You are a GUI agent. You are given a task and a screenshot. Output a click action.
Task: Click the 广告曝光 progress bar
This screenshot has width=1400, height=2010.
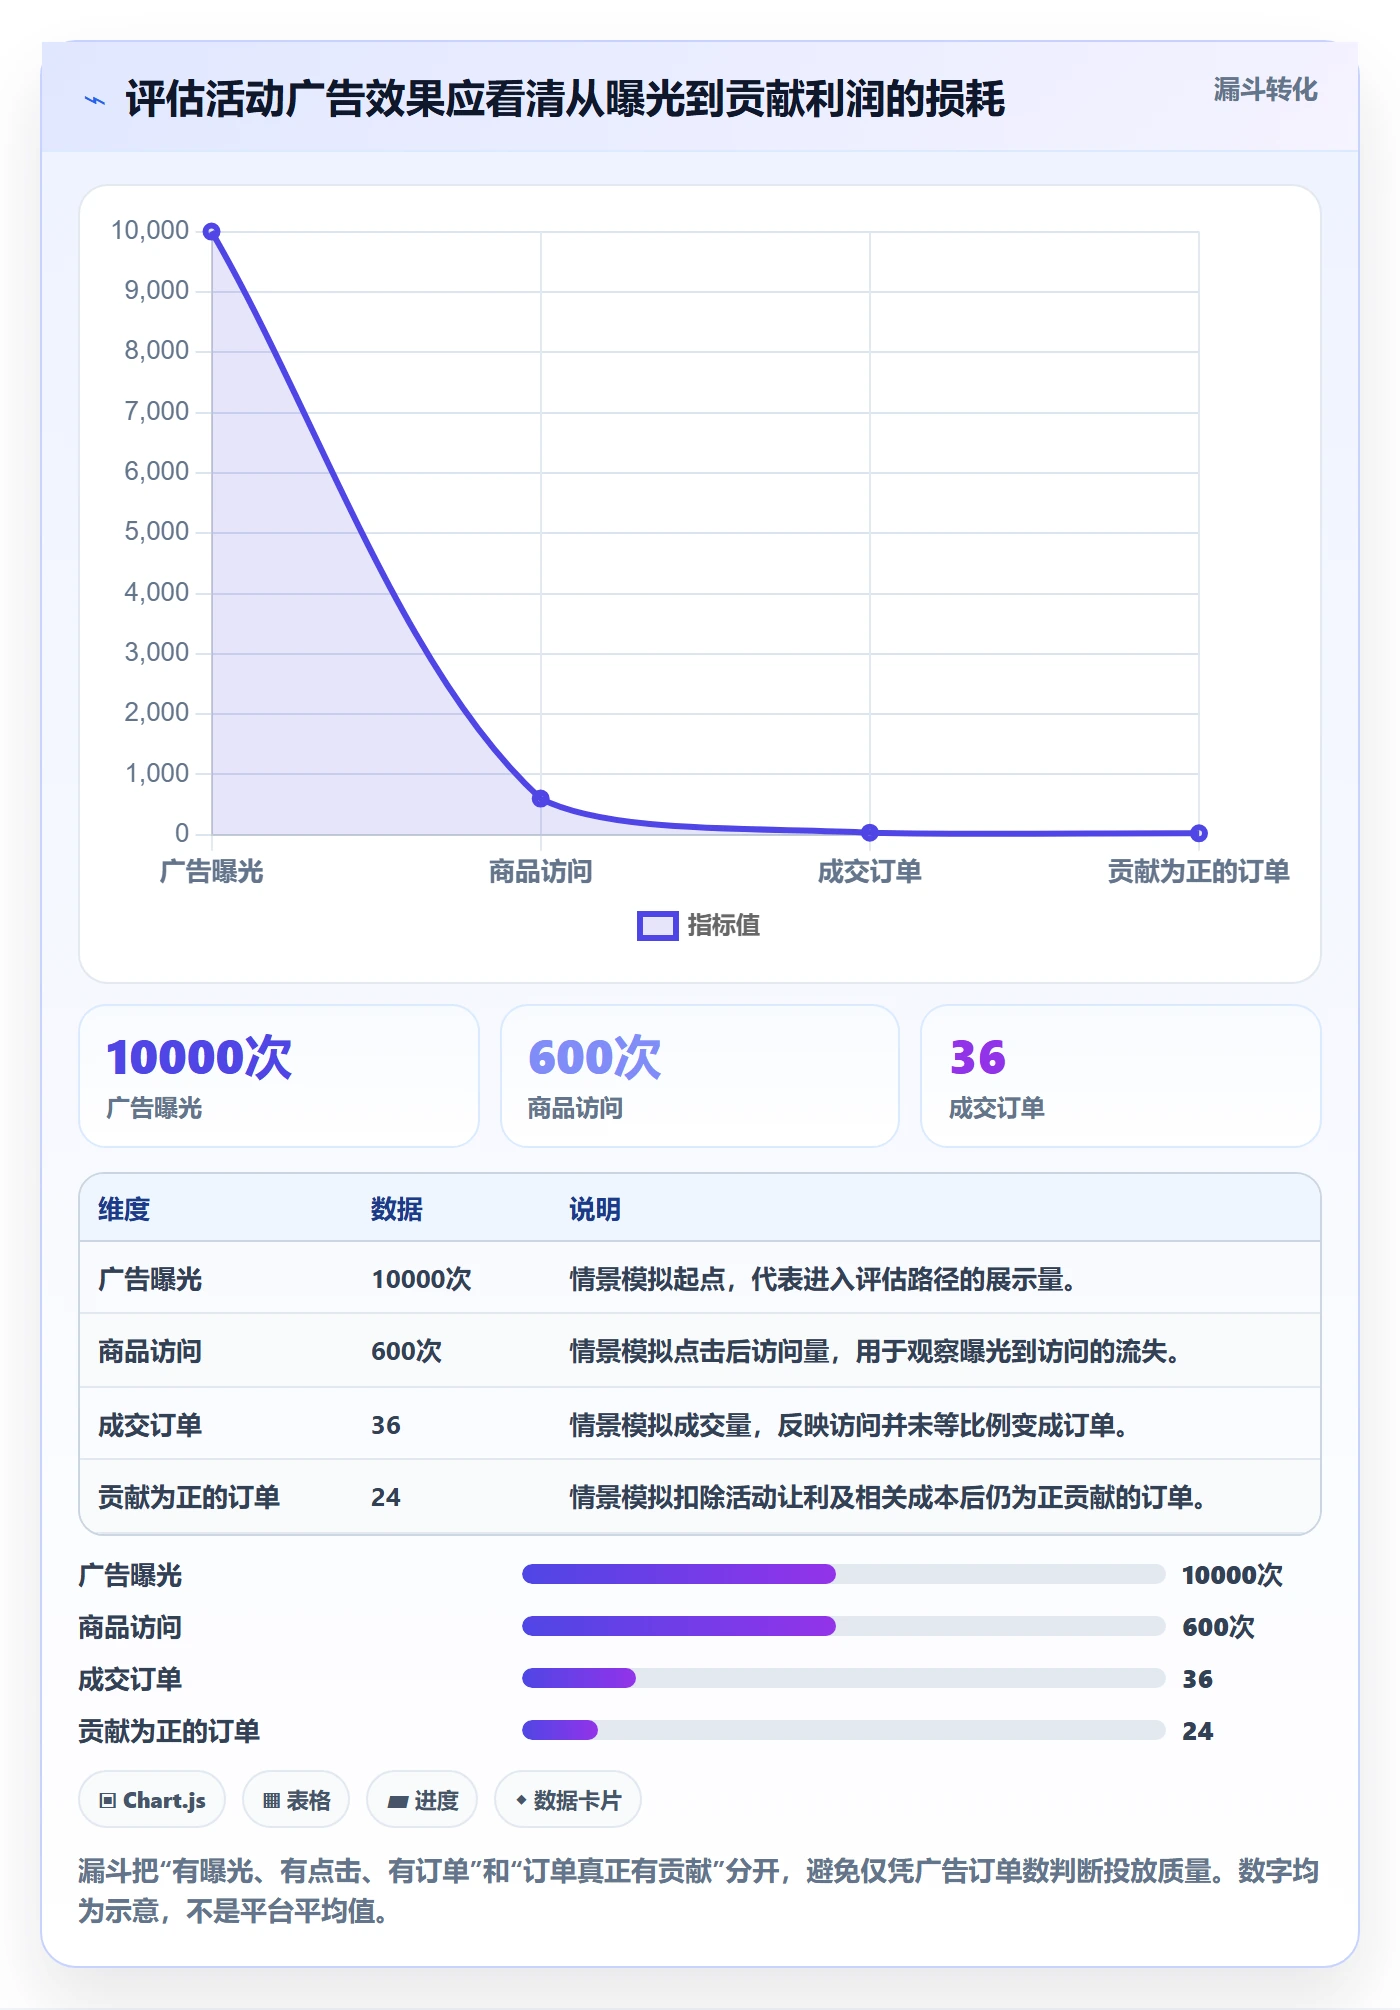click(x=843, y=1574)
